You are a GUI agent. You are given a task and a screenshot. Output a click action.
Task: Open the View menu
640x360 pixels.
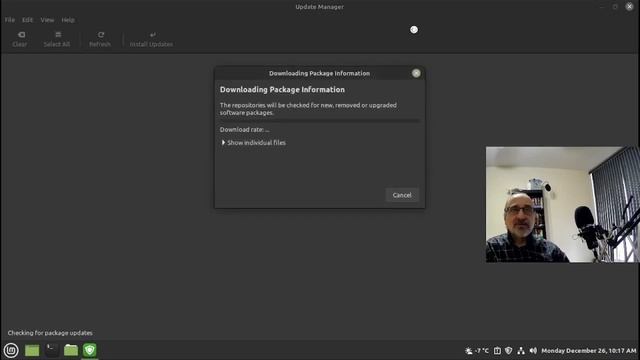[47, 20]
